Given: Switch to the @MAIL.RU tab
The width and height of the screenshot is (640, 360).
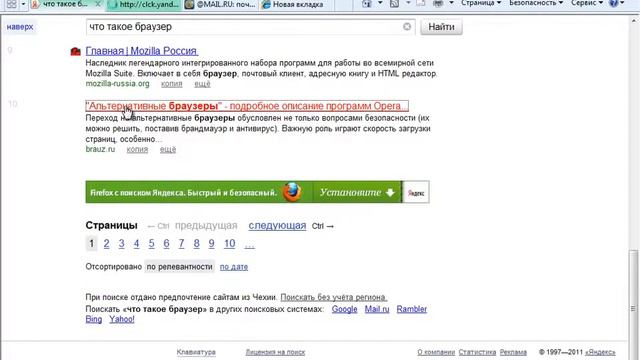Looking at the screenshot, I should [220, 4].
